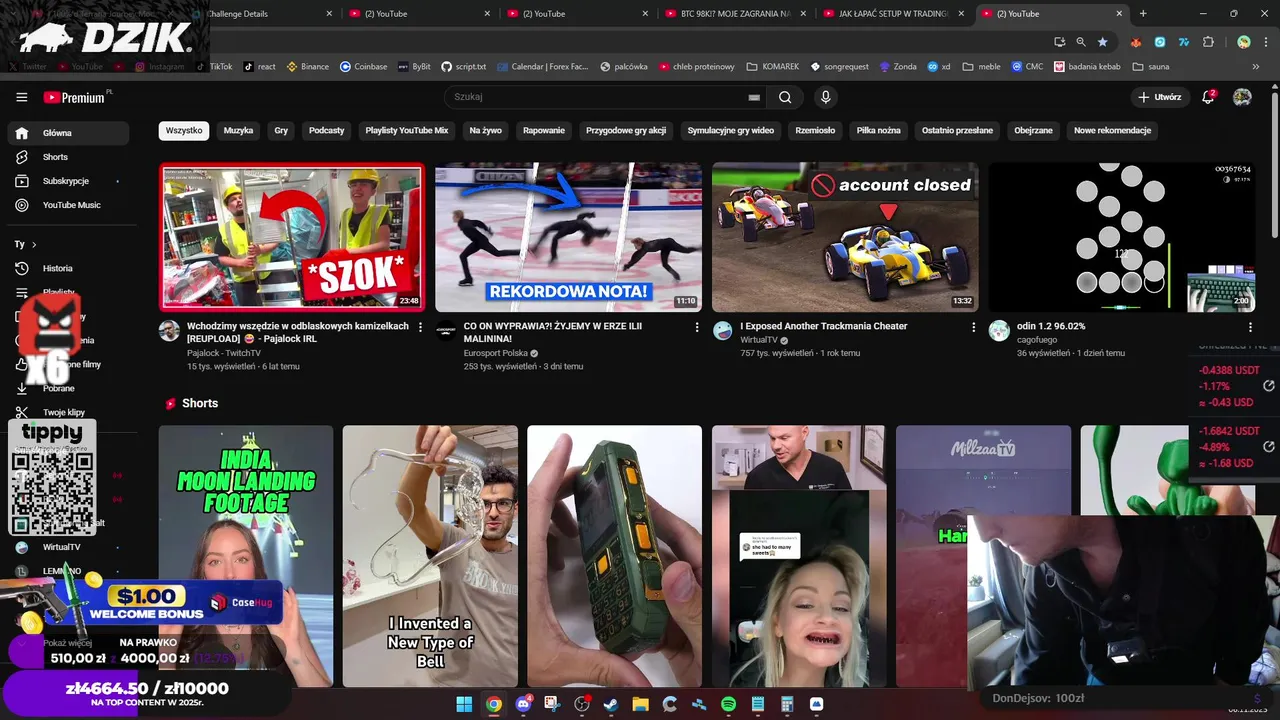Image resolution: width=1280 pixels, height=720 pixels.
Task: Expand the Ty section chevron
Action: [x=34, y=245]
